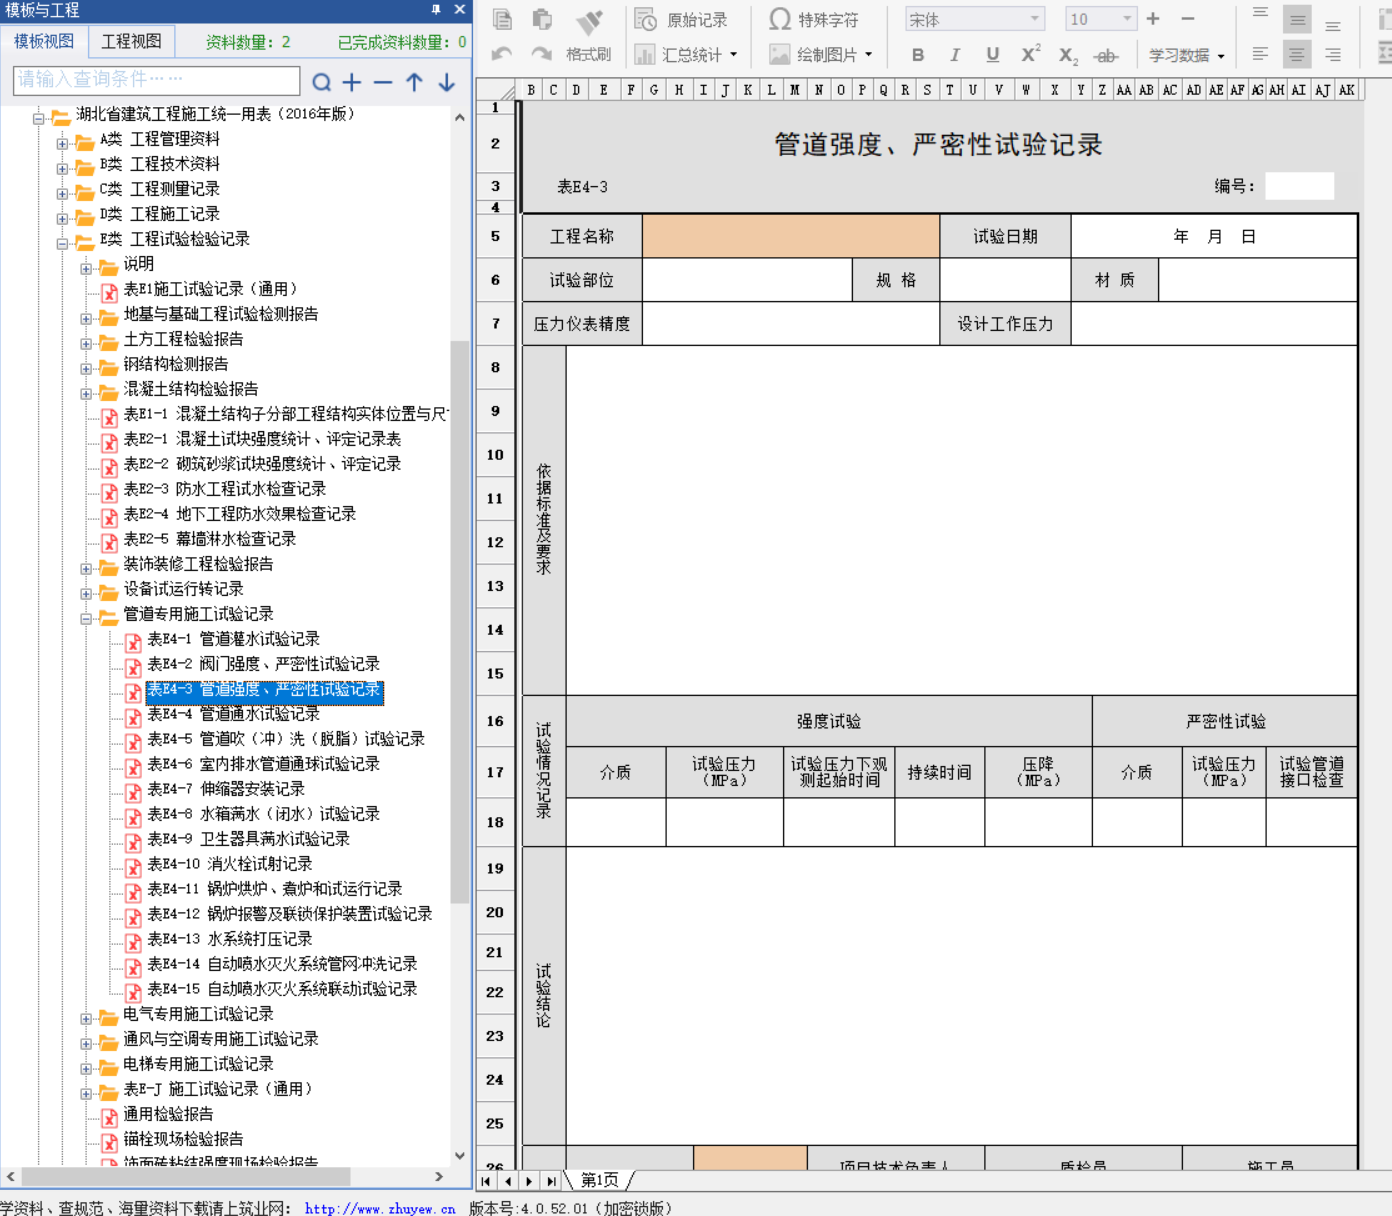Viewport: 1392px width, 1216px height.
Task: Select 表E2-3 防水工程试水检查记录
Action: point(224,489)
